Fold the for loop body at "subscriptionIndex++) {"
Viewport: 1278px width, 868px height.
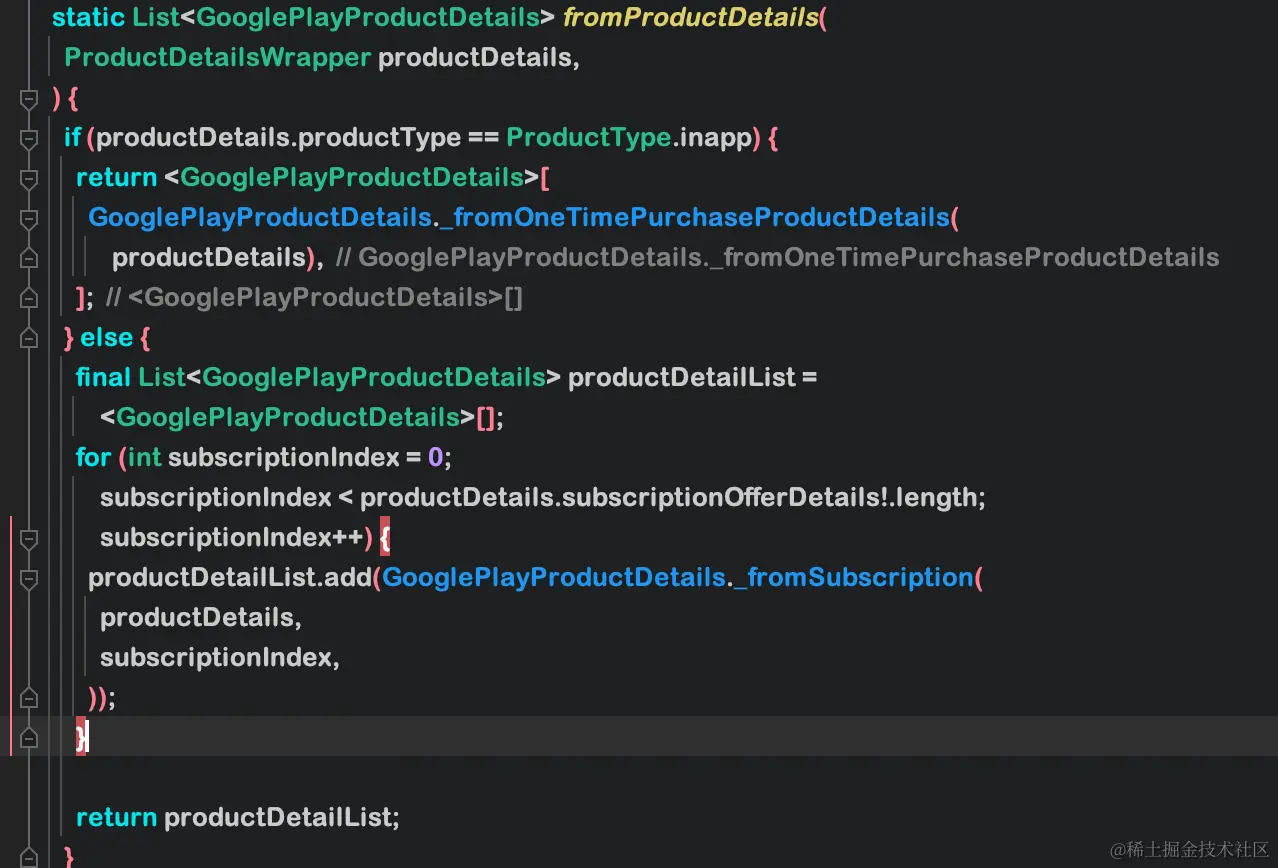click(28, 538)
